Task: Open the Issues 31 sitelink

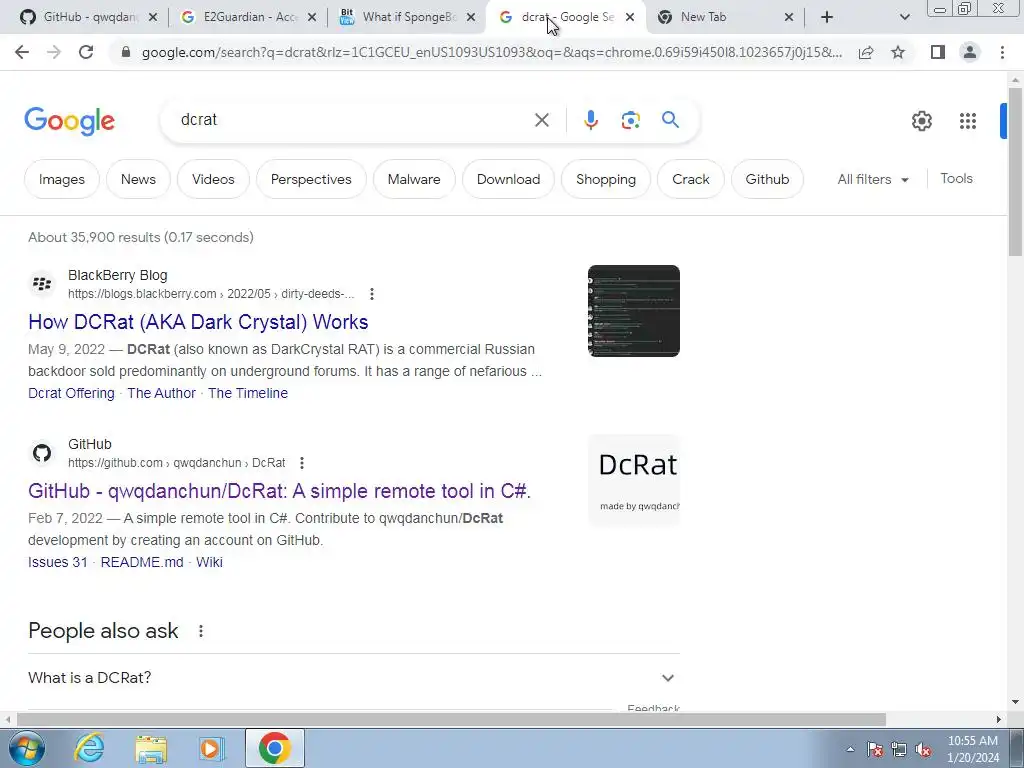Action: (x=57, y=562)
